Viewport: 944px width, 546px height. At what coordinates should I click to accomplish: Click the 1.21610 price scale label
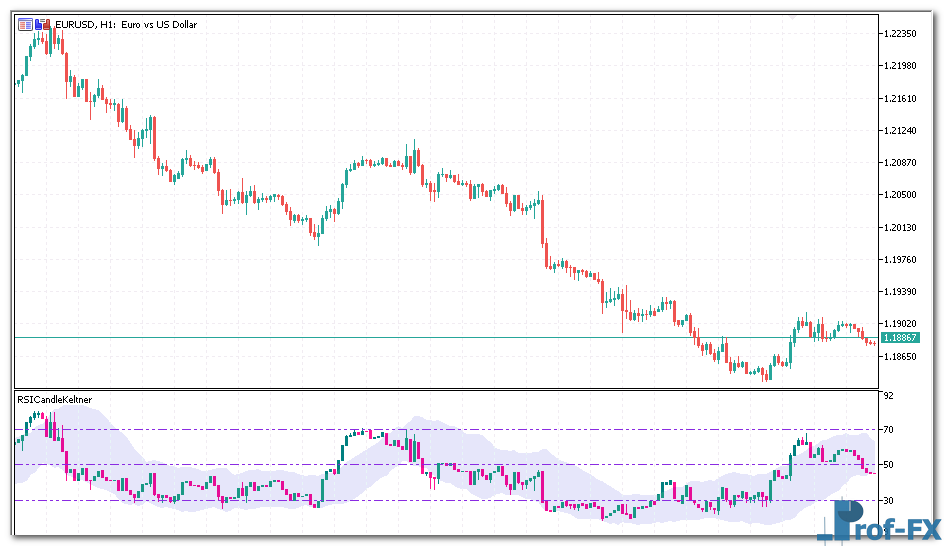click(x=900, y=98)
